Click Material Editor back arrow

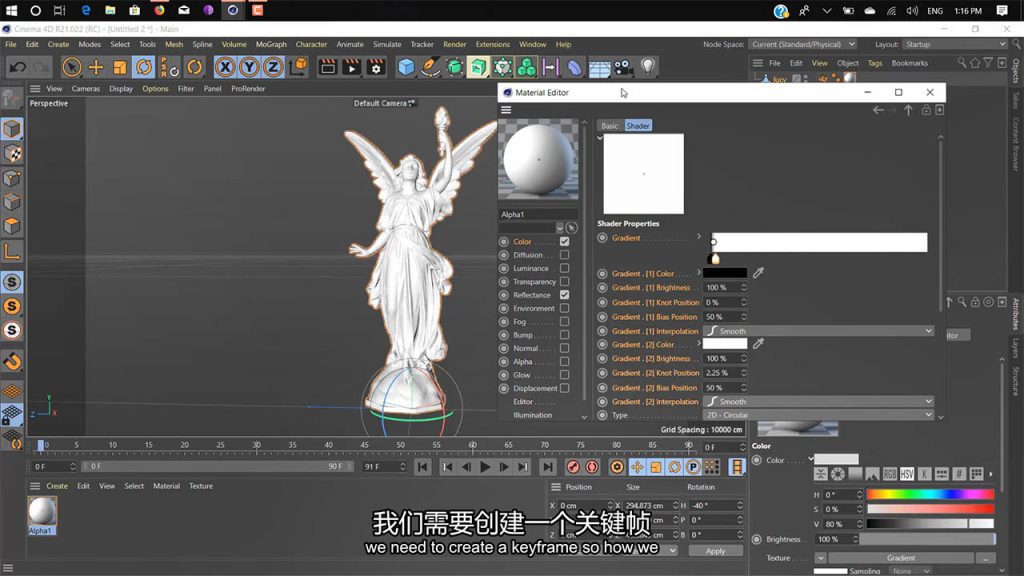point(878,110)
